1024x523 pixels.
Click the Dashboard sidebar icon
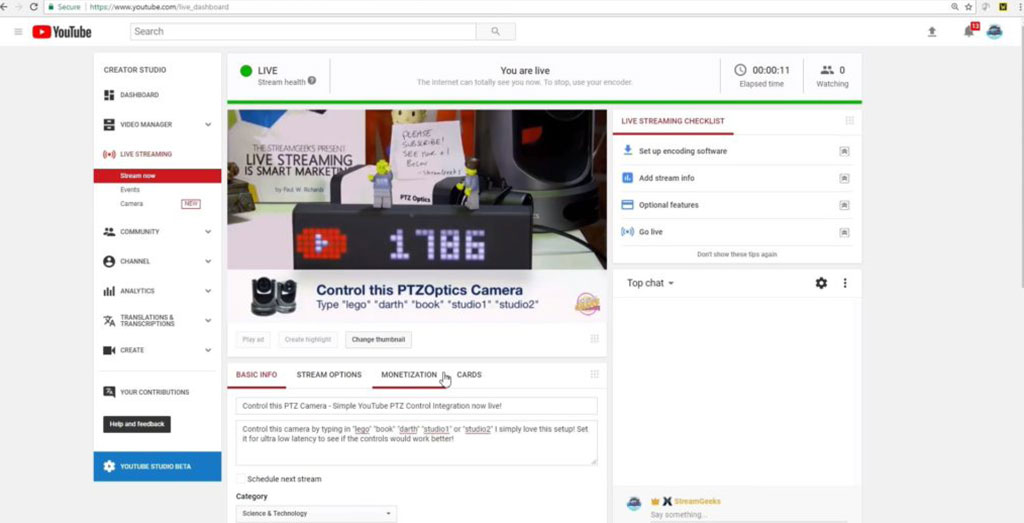point(109,95)
